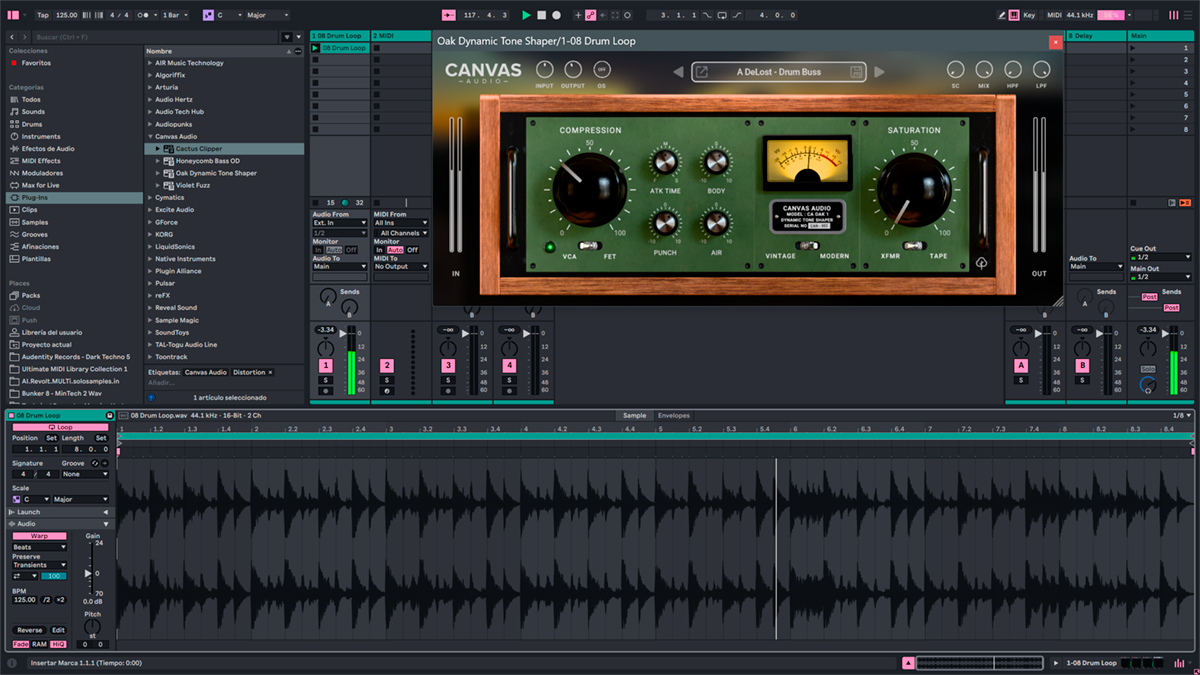Click the Groove hot-swap icon in clip view
This screenshot has width=1200, height=675.
pyautogui.click(x=95, y=463)
